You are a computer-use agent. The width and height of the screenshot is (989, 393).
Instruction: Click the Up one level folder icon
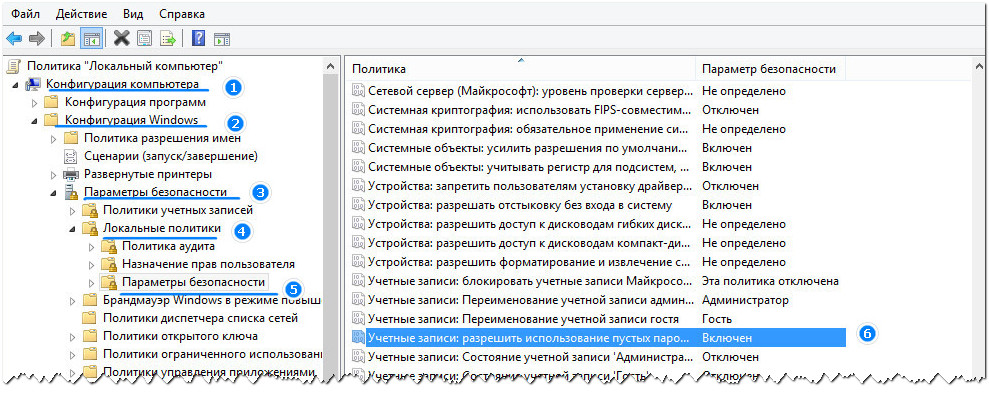pyautogui.click(x=67, y=38)
